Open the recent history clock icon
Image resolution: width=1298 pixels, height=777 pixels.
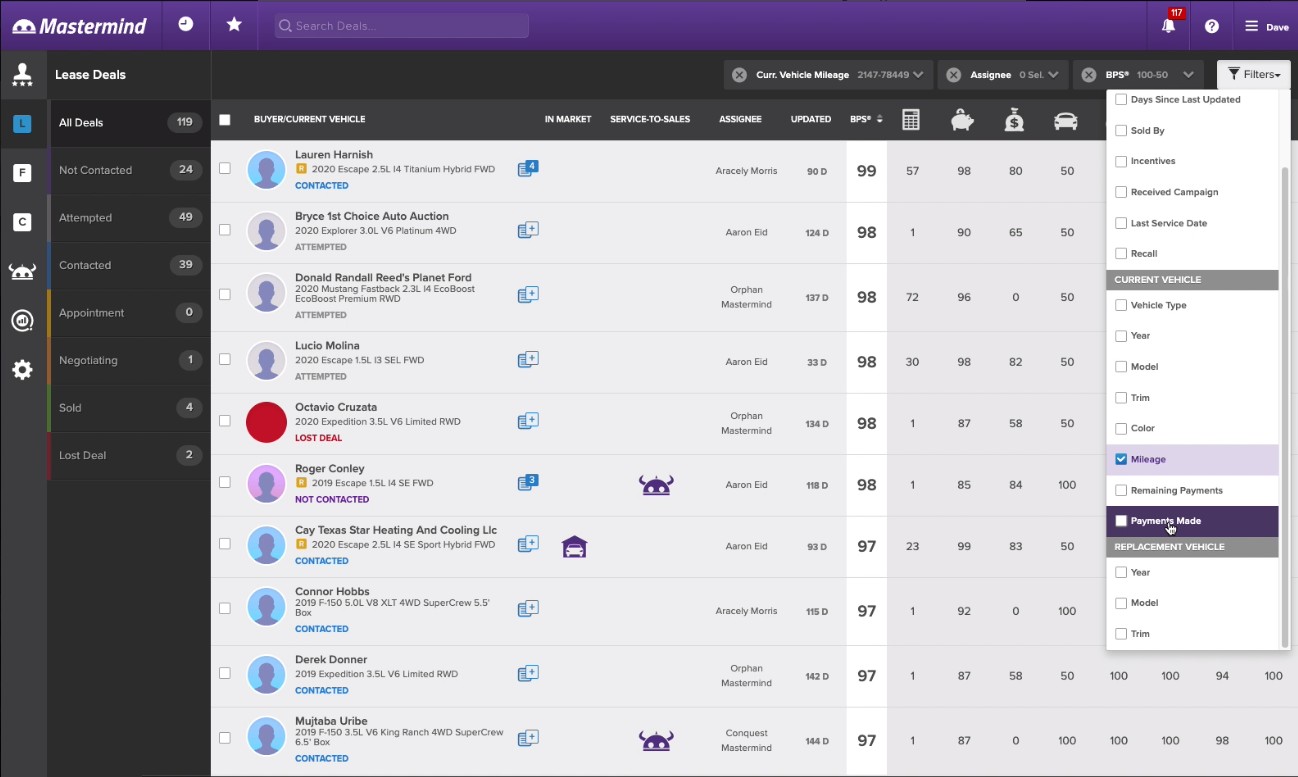[x=185, y=25]
